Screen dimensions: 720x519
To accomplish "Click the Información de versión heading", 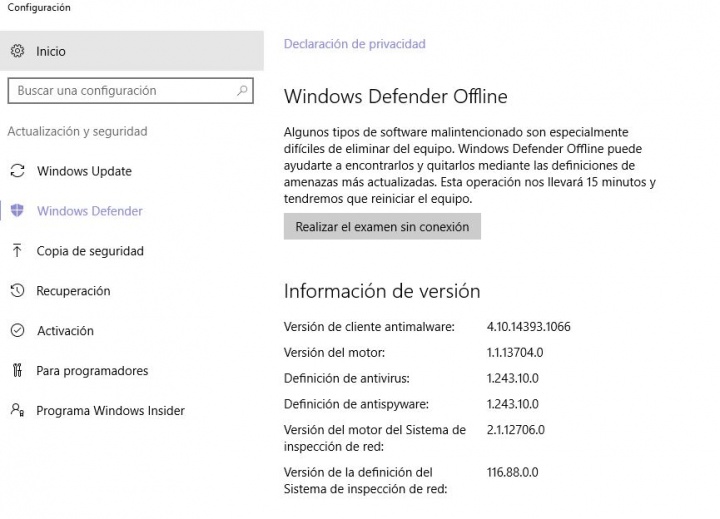I will [382, 291].
